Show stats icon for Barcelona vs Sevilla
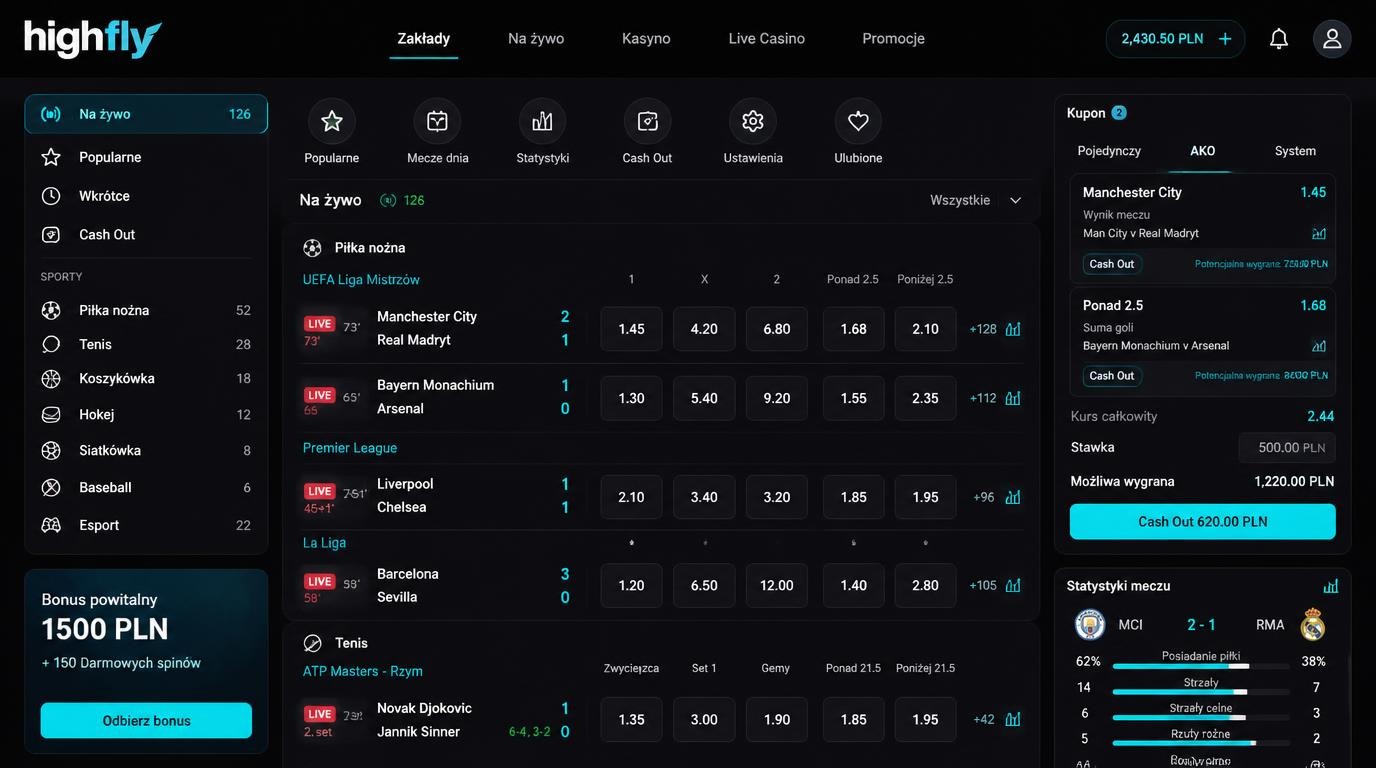 [x=1013, y=585]
